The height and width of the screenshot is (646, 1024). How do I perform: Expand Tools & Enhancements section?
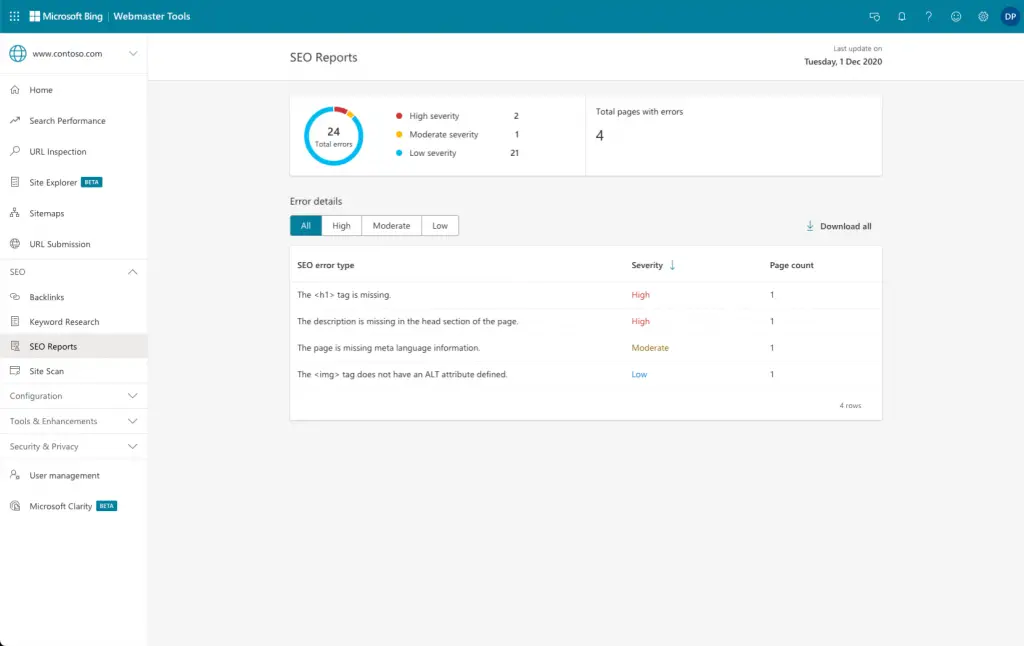pyautogui.click(x=74, y=421)
